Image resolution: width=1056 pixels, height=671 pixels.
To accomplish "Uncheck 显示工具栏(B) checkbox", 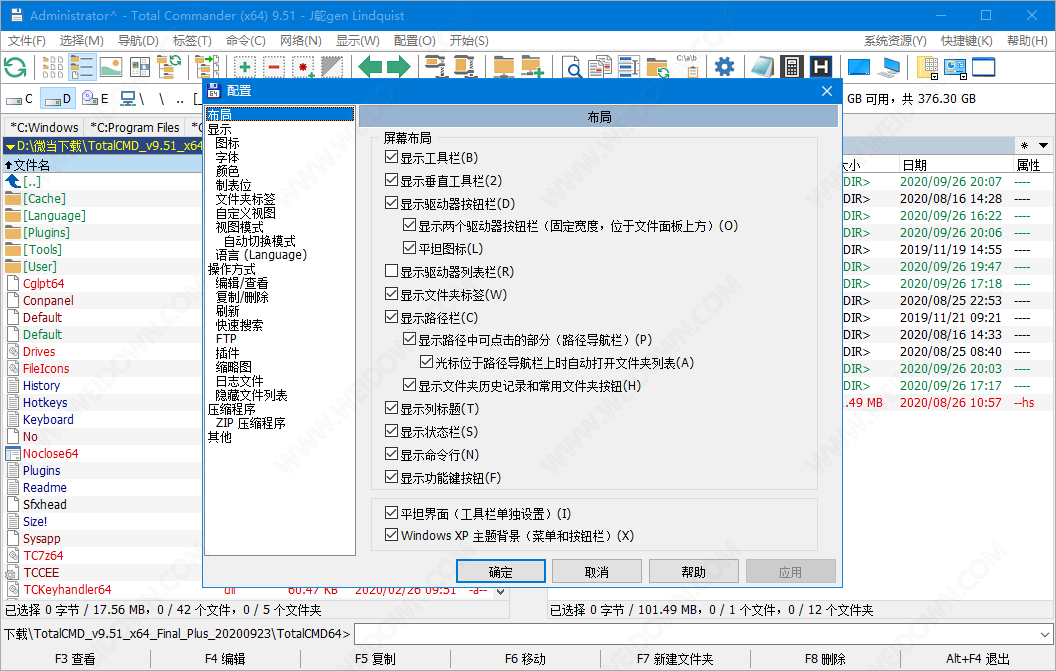I will coord(391,158).
